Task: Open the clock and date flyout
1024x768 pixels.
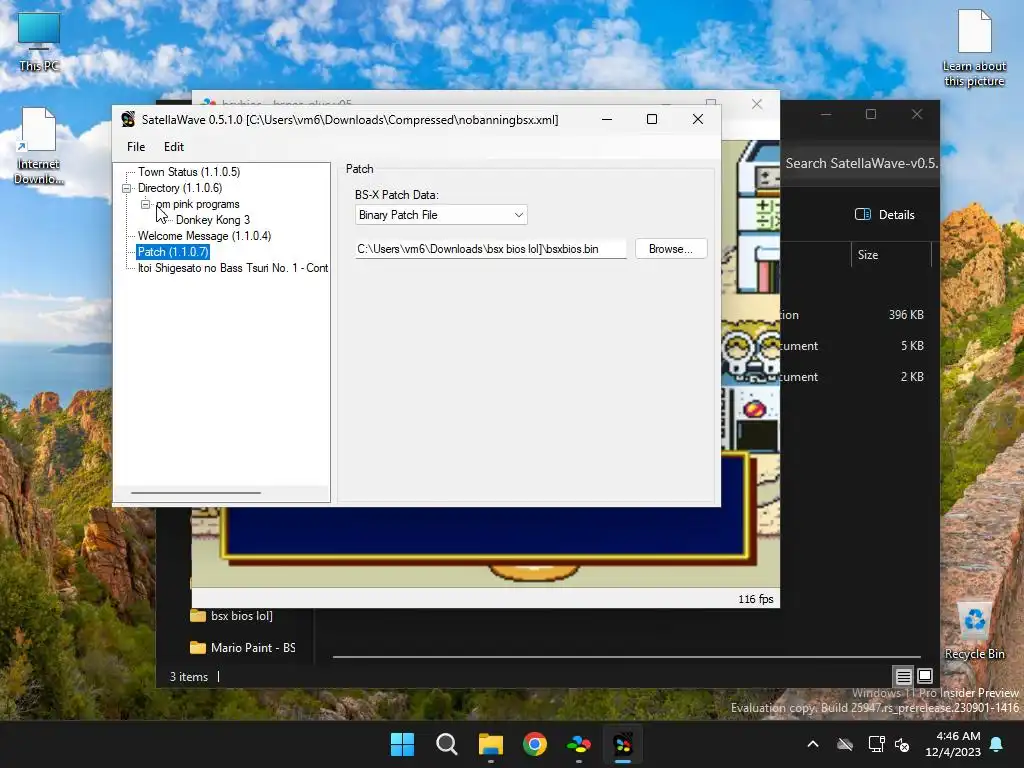Action: coord(953,744)
